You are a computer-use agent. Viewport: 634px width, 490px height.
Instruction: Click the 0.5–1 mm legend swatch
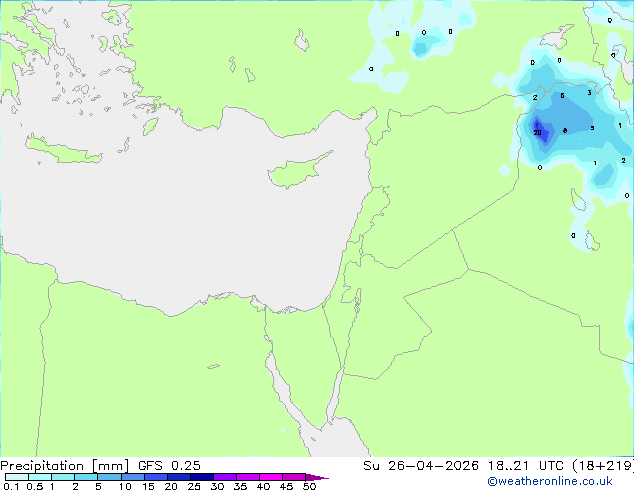coord(40,477)
